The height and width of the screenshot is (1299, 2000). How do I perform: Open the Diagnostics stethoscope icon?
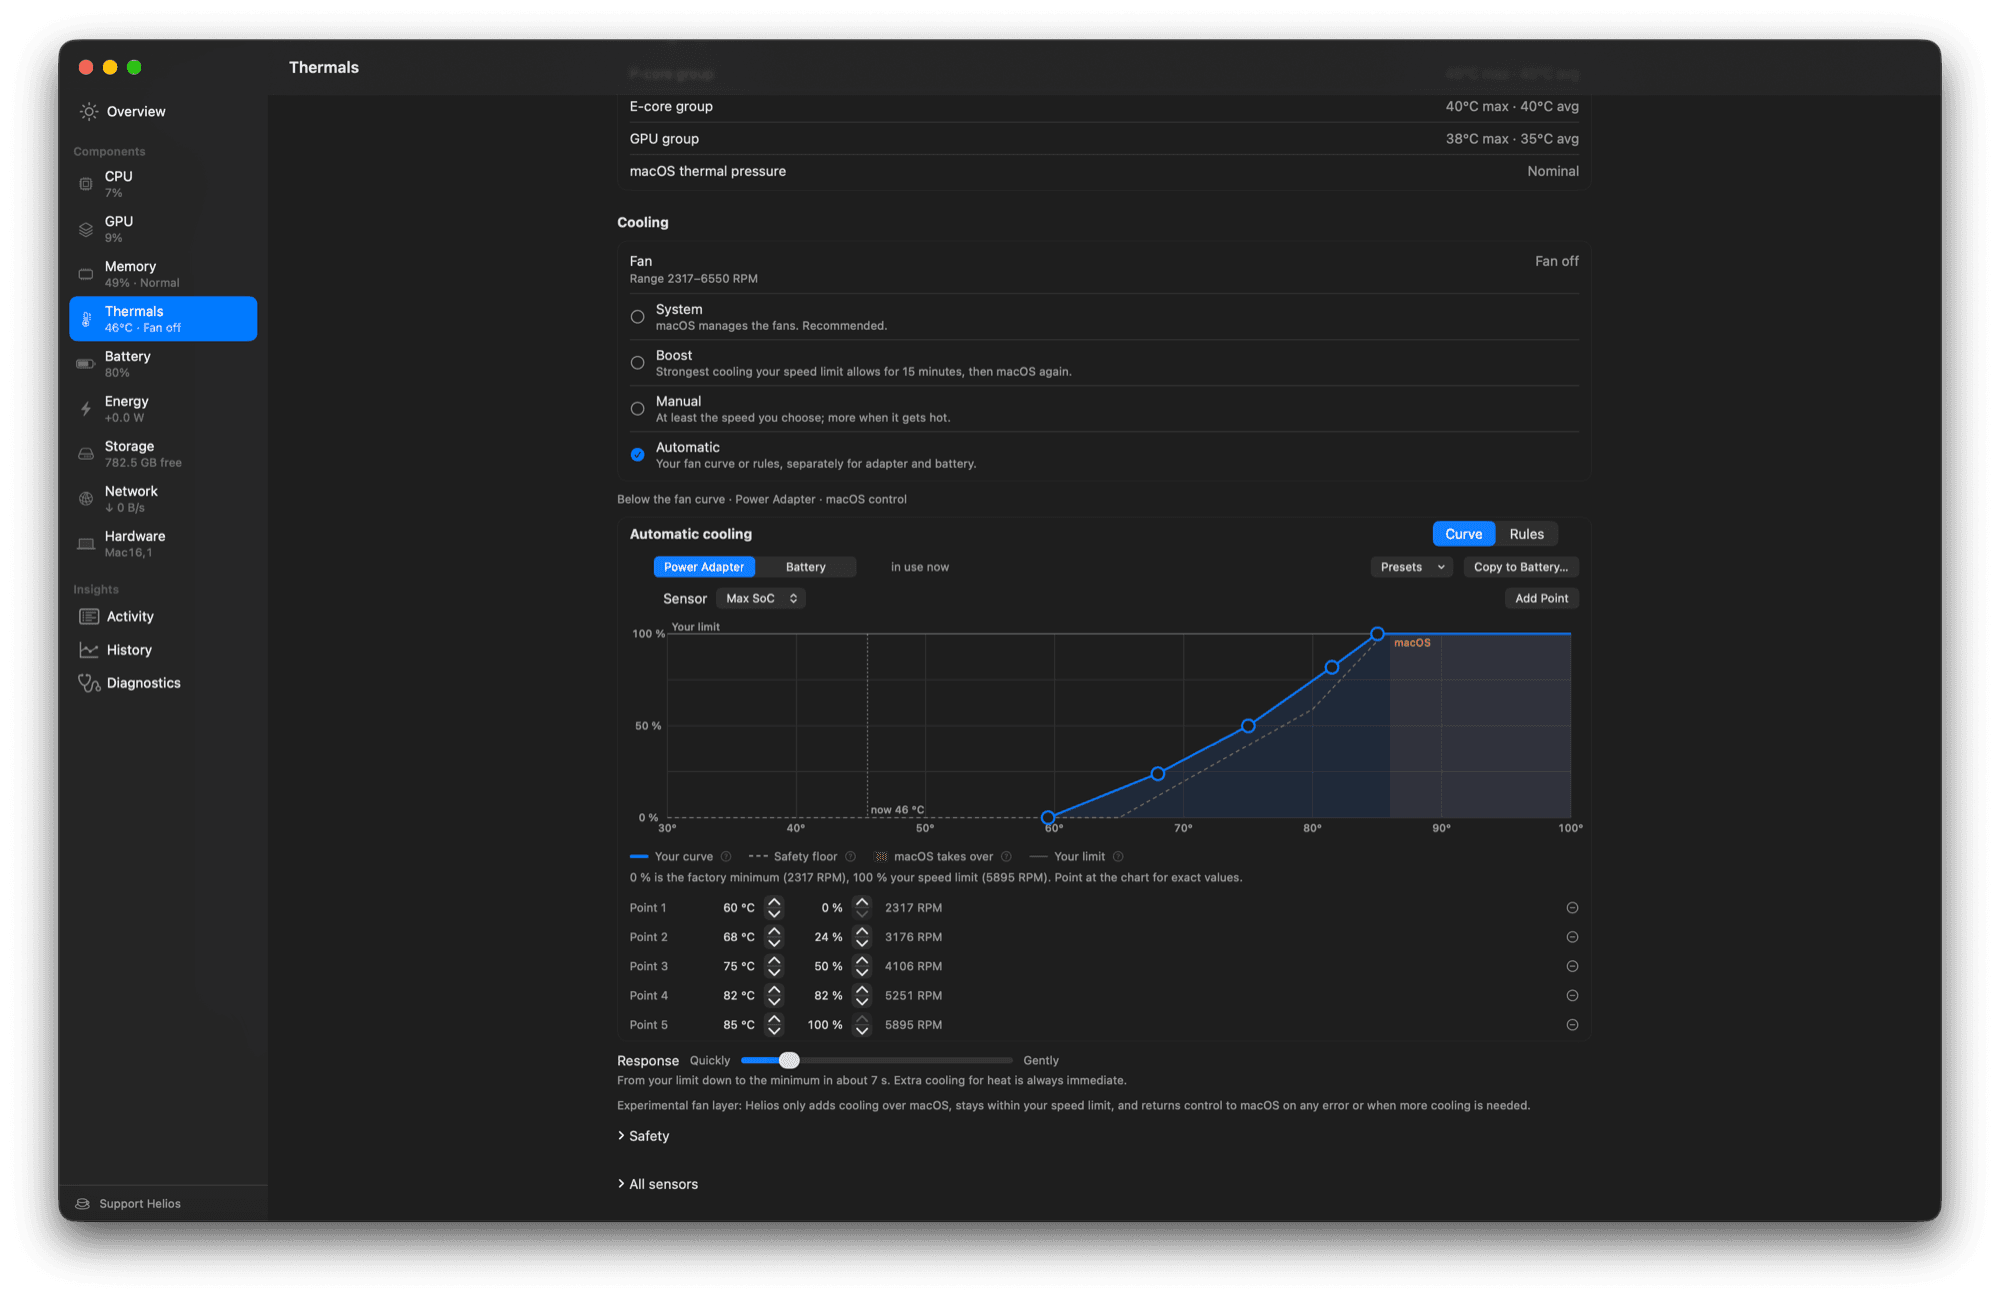click(x=89, y=683)
